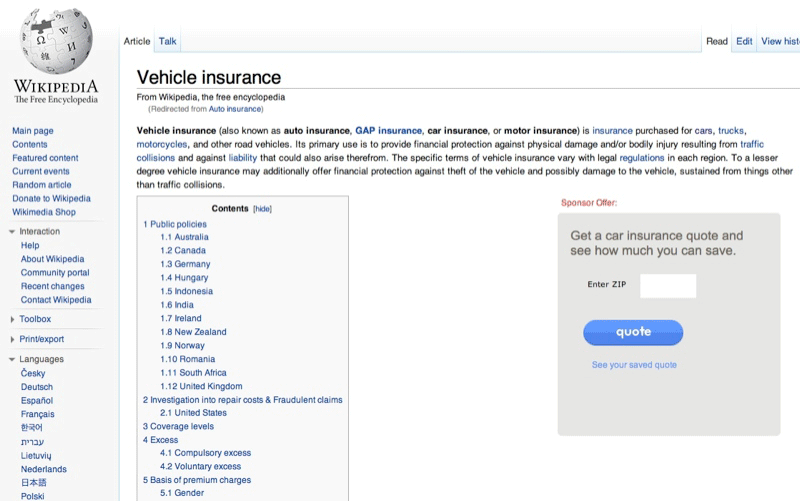Jump to 1.6 India section

pos(177,305)
